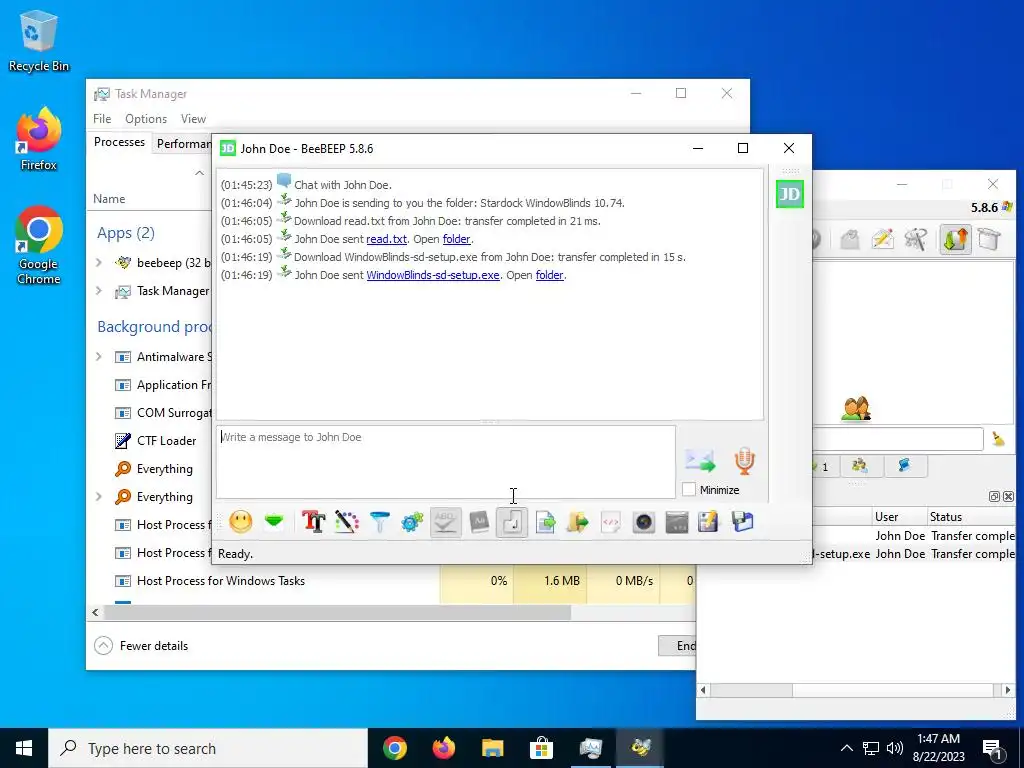Open chat settings gears icon
The width and height of the screenshot is (1024, 768).
(x=413, y=522)
